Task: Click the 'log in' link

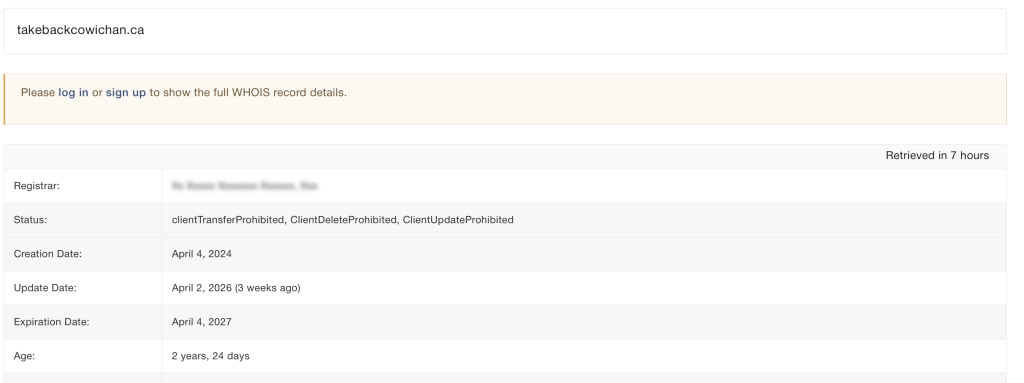Action: (73, 93)
